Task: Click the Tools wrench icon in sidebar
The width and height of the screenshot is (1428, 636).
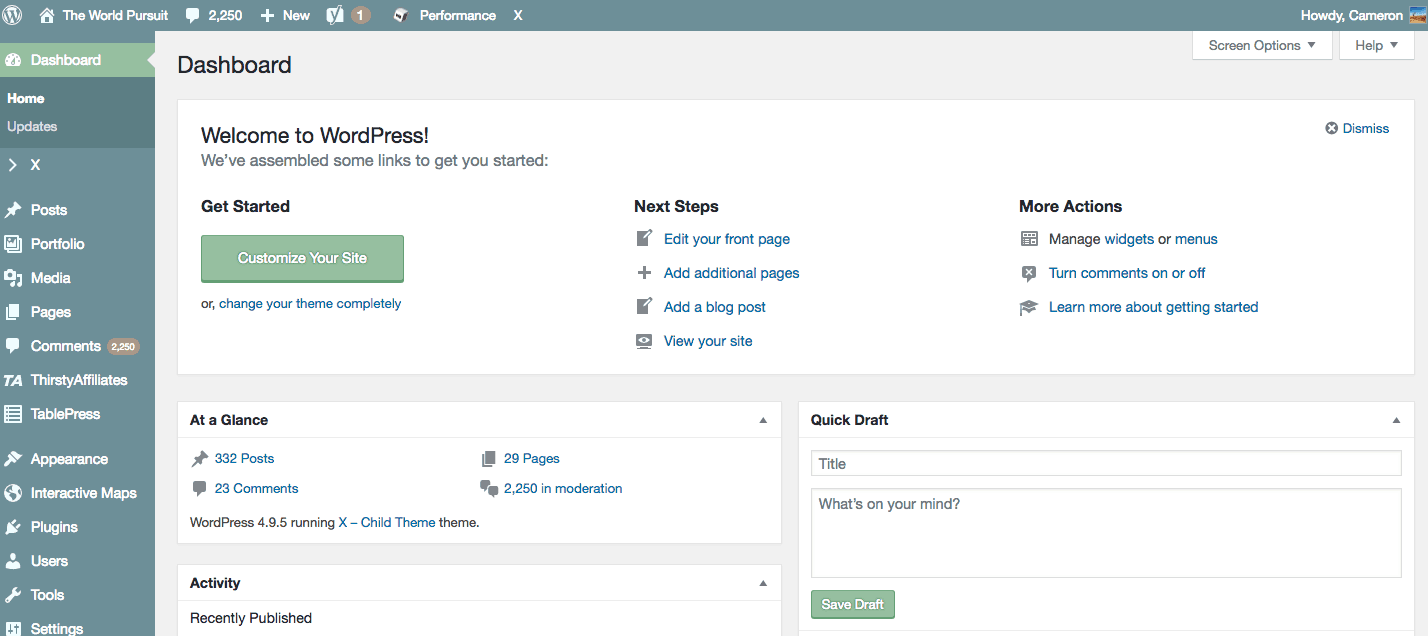Action: click(13, 595)
